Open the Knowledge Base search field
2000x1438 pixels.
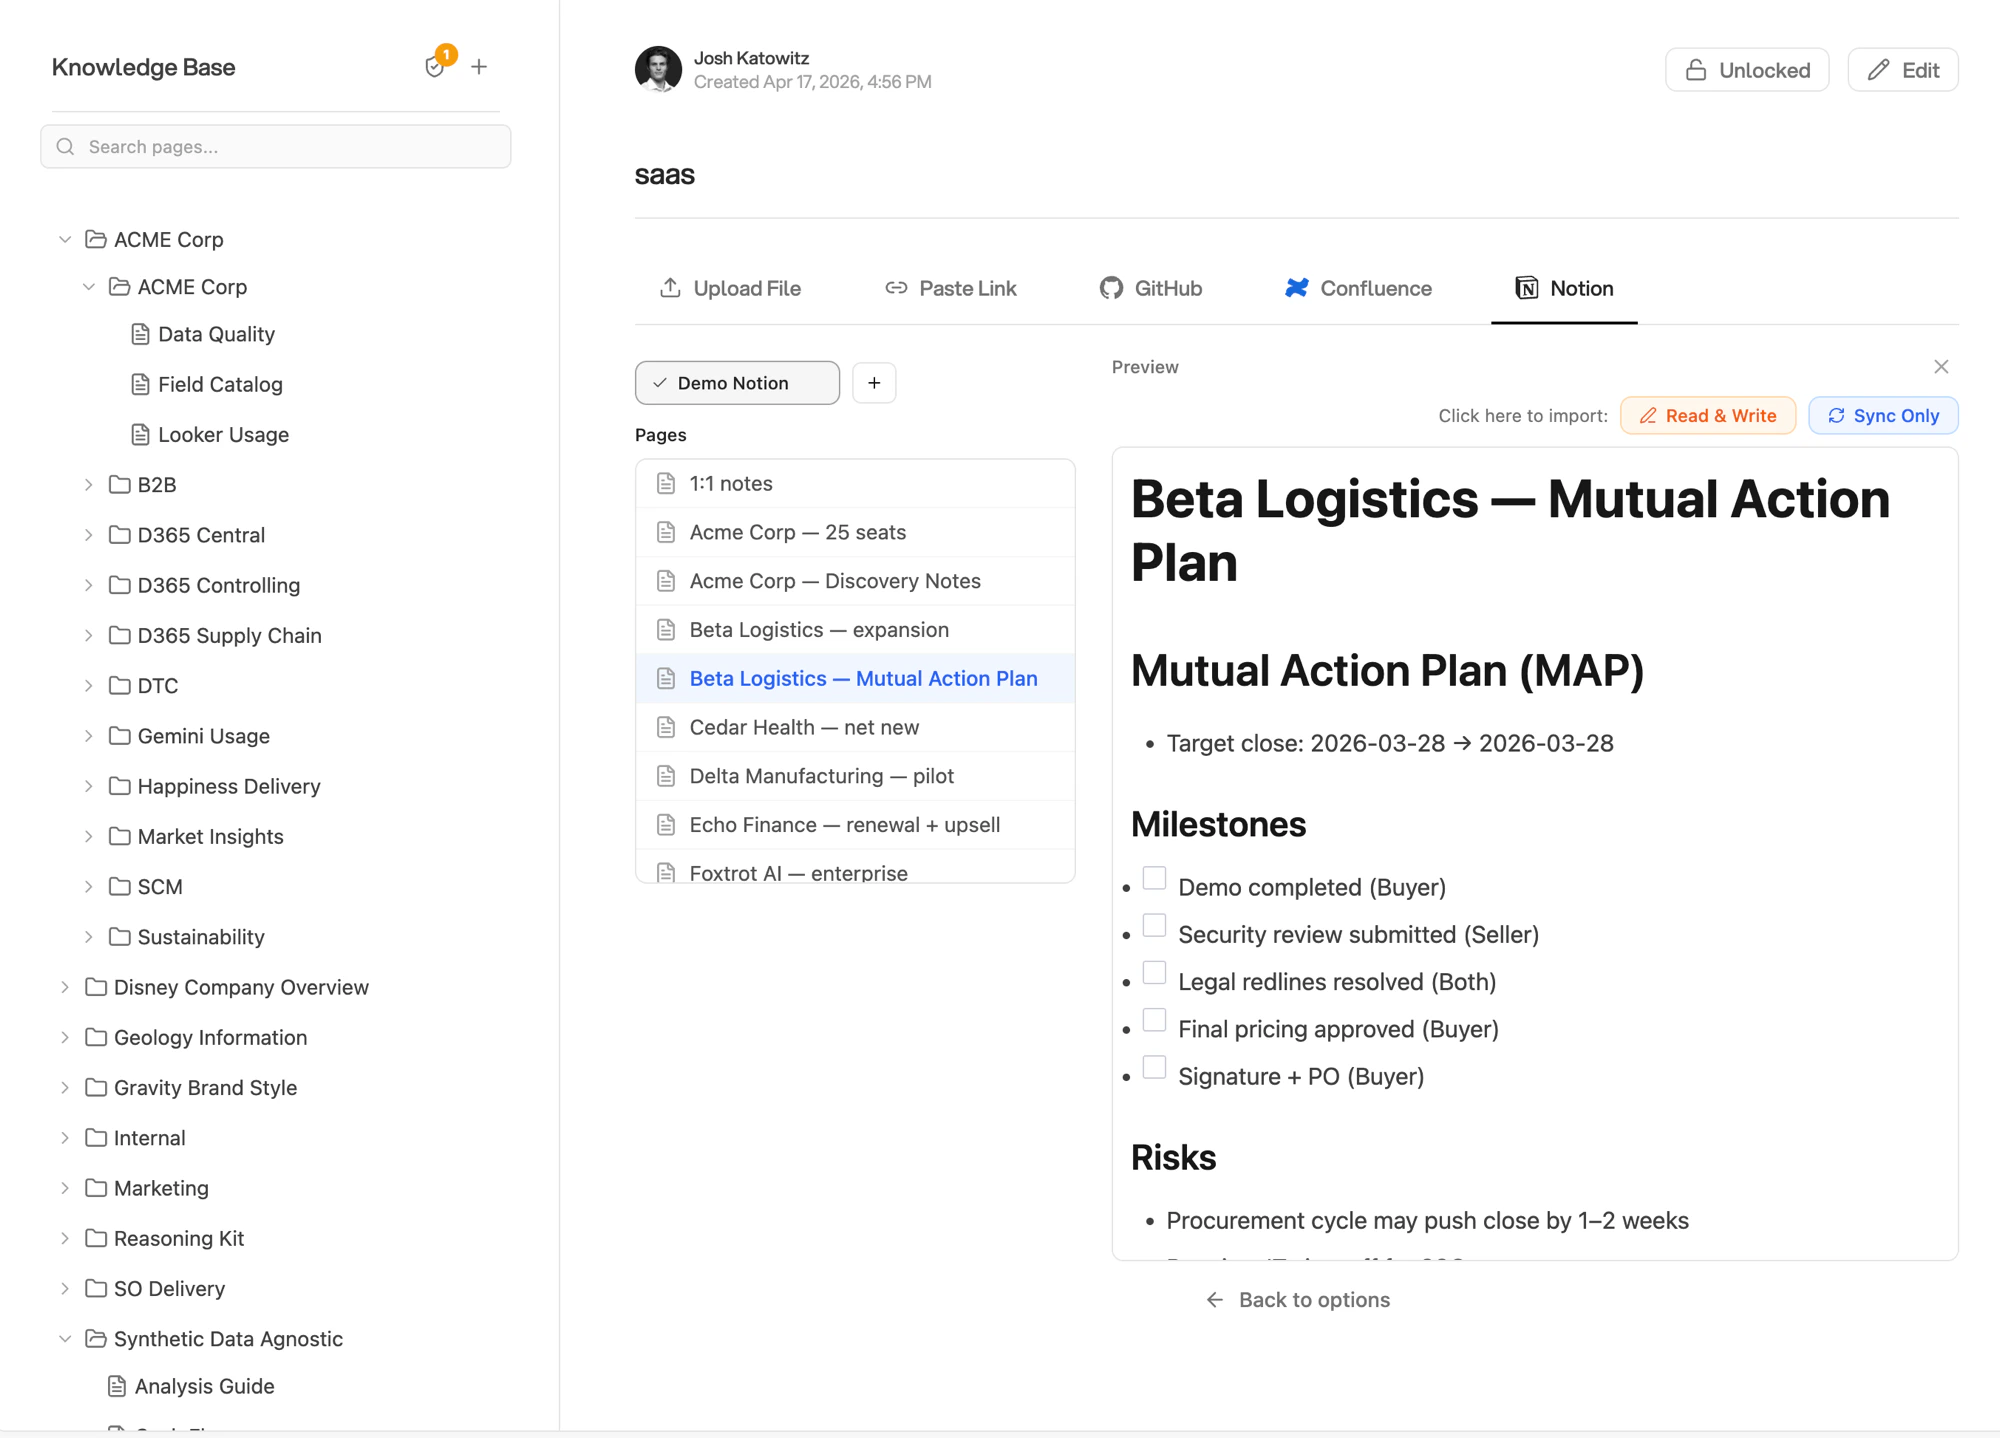click(x=275, y=146)
